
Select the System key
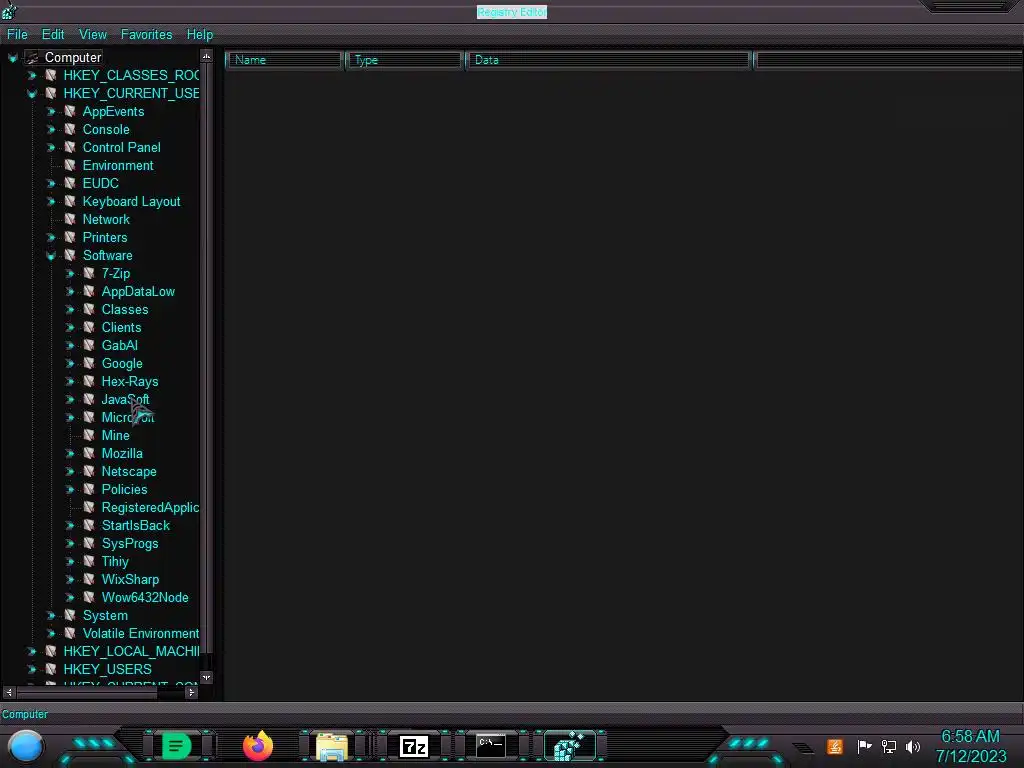pos(105,616)
